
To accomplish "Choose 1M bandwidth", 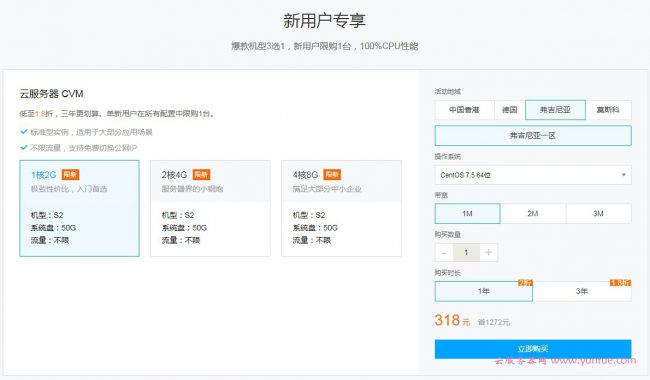I will point(468,213).
